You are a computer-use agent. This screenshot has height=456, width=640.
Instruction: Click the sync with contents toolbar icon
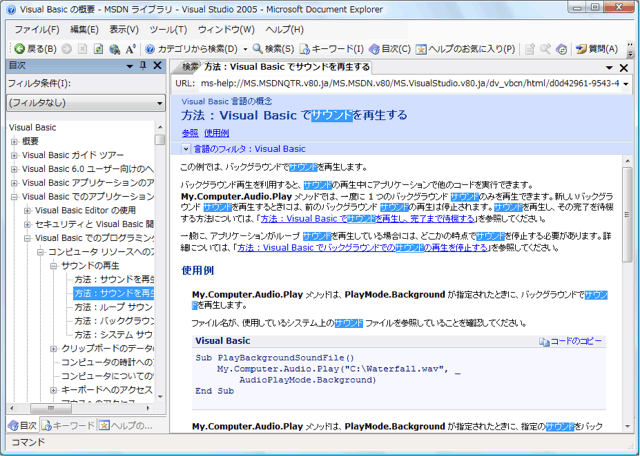coord(562,49)
